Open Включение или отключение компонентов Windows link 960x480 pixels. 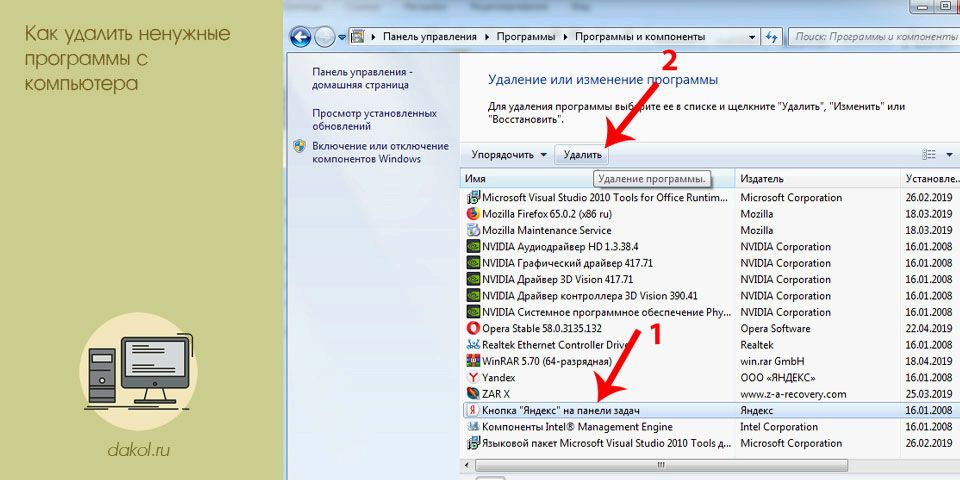[x=380, y=152]
